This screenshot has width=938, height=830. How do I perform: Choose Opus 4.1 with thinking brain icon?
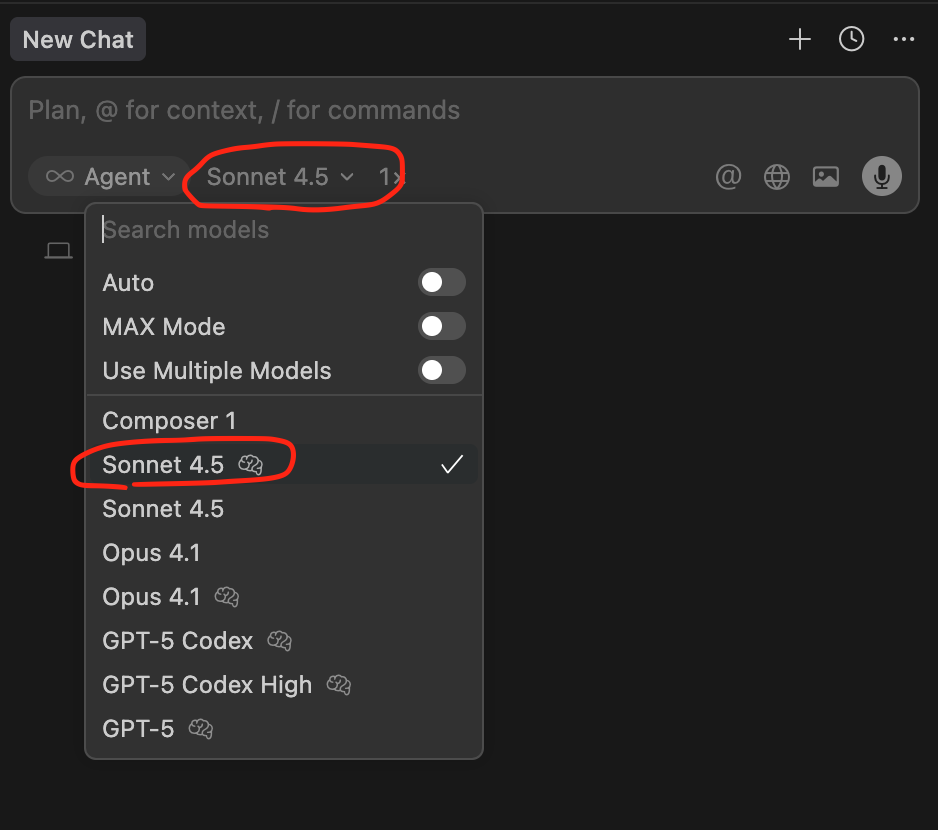tap(170, 597)
